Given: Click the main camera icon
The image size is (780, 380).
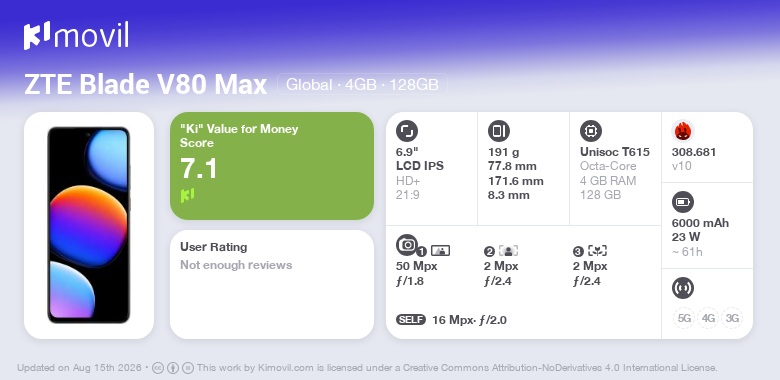Looking at the screenshot, I should pyautogui.click(x=407, y=245).
